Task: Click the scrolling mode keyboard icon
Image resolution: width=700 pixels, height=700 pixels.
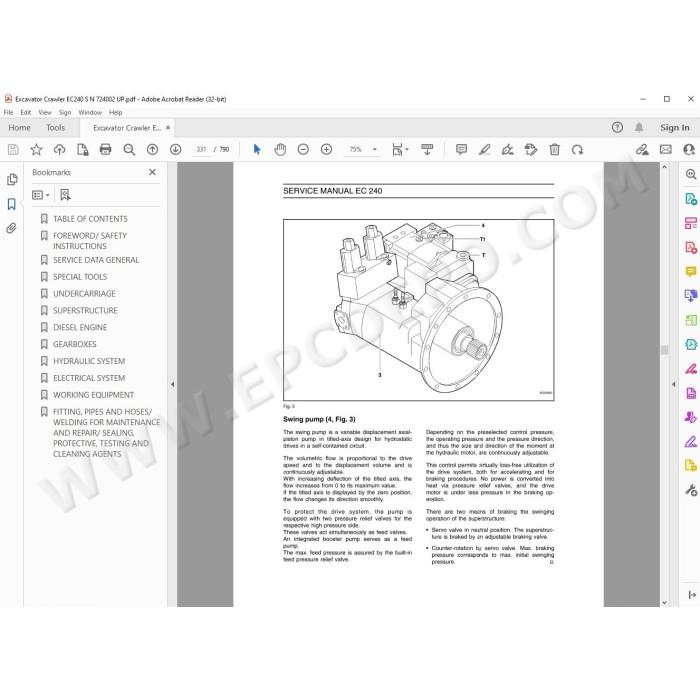Action: [427, 150]
